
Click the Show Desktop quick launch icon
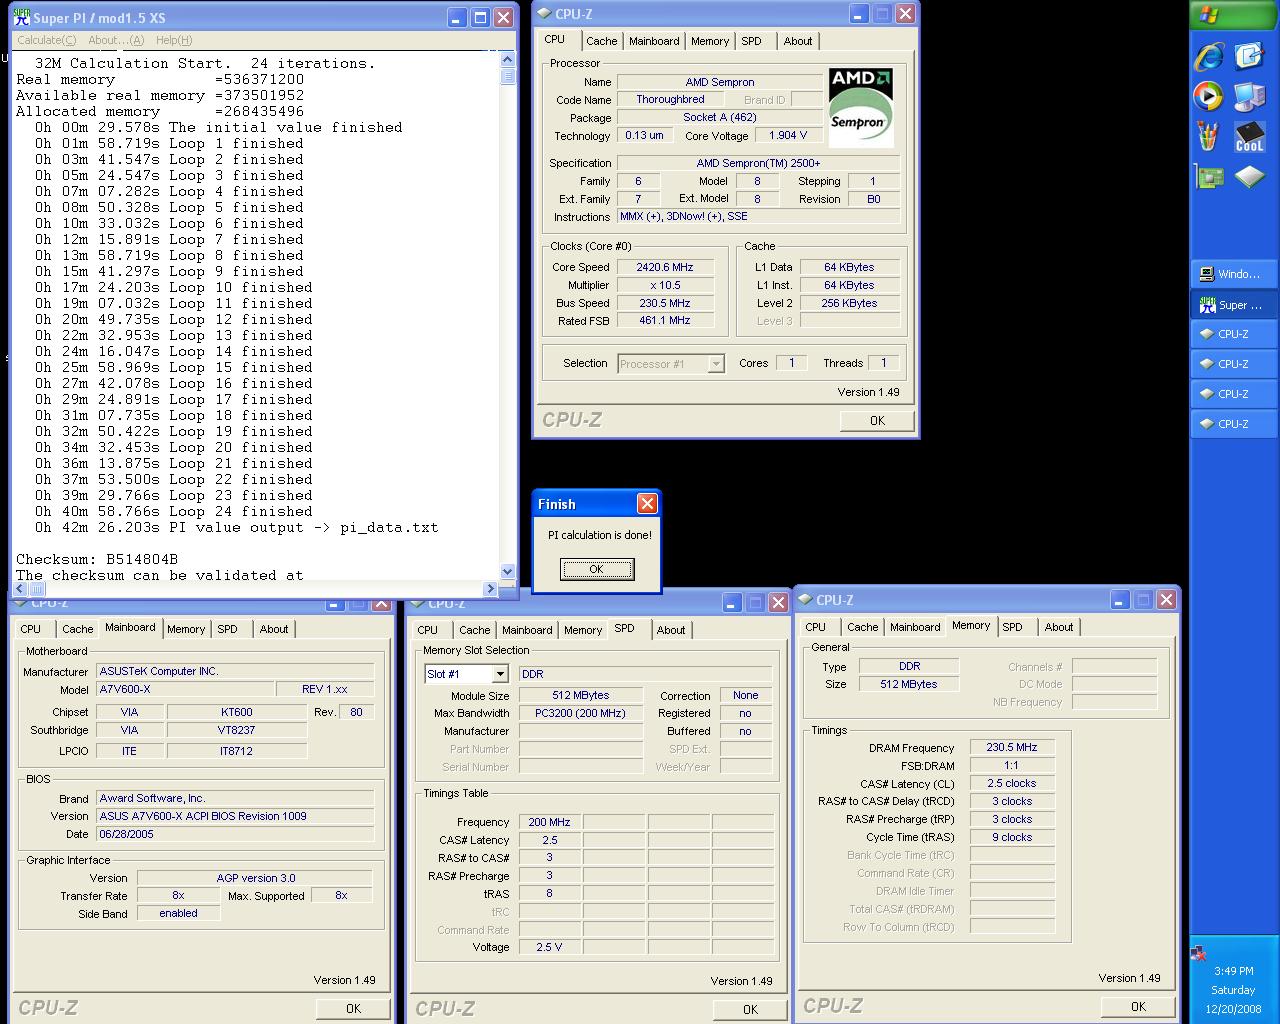pyautogui.click(x=1250, y=56)
